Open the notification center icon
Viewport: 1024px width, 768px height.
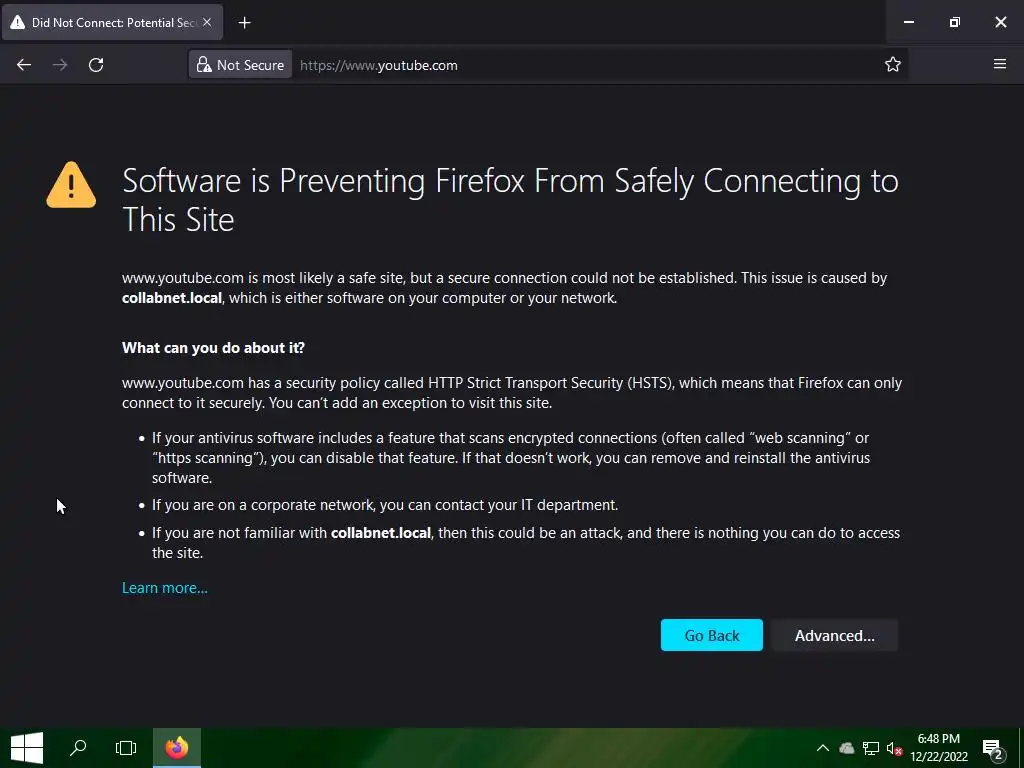(x=993, y=749)
